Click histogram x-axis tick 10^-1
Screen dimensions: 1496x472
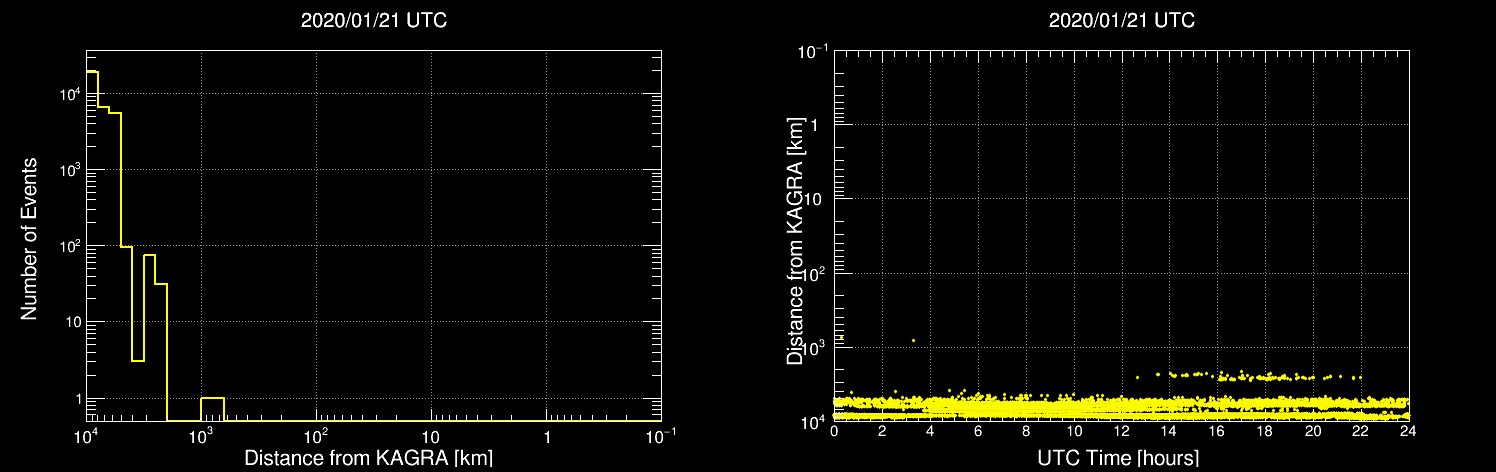[661, 437]
